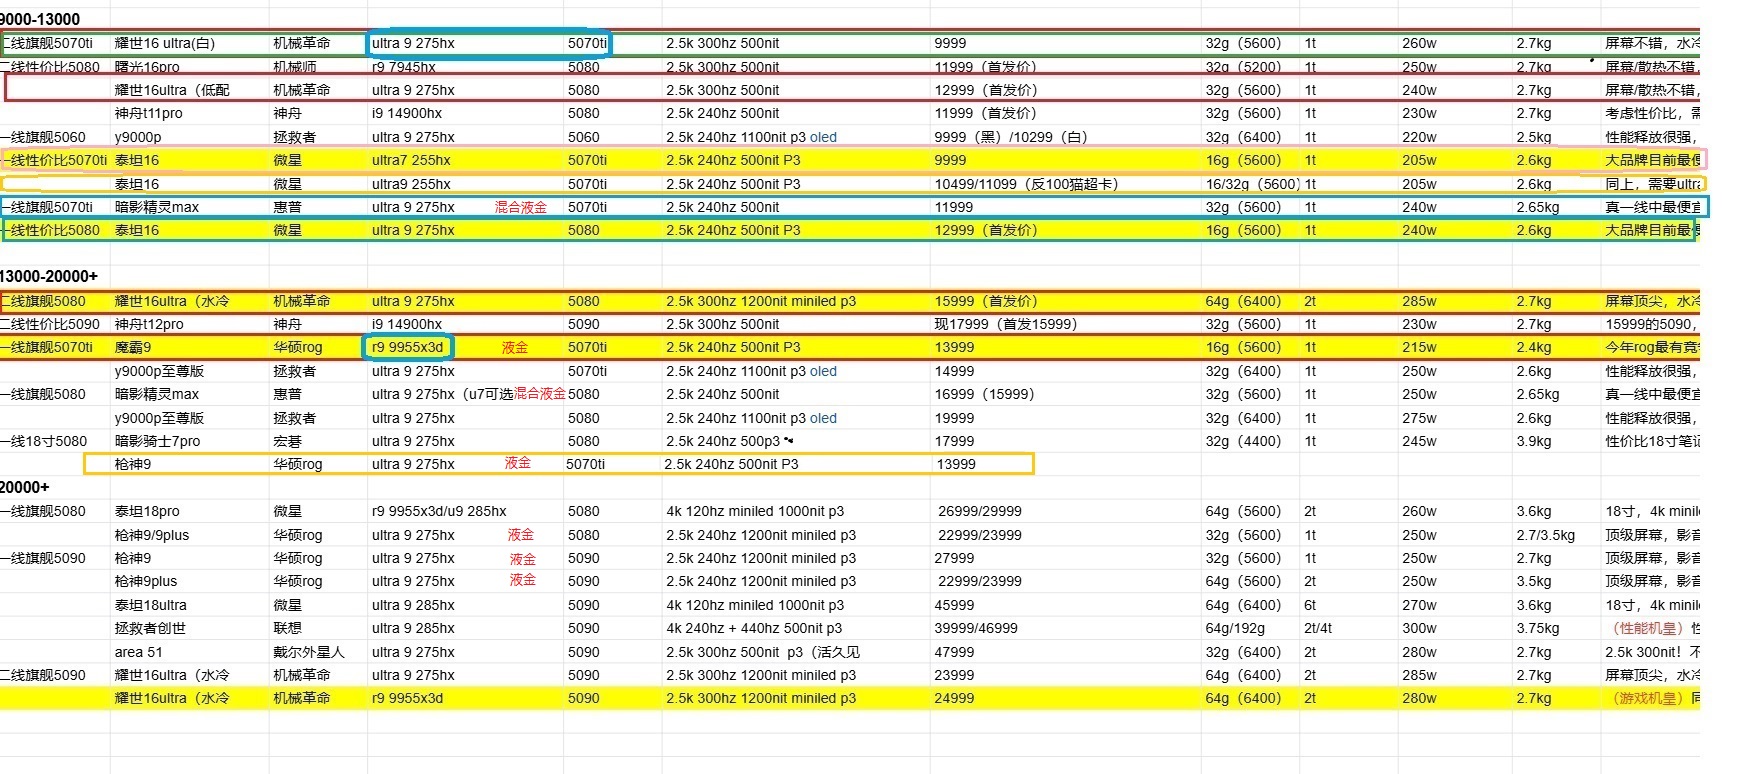Screen dimensions: 1741x774
Task: Select the 2t/4t storage cell
Action: point(1317,628)
